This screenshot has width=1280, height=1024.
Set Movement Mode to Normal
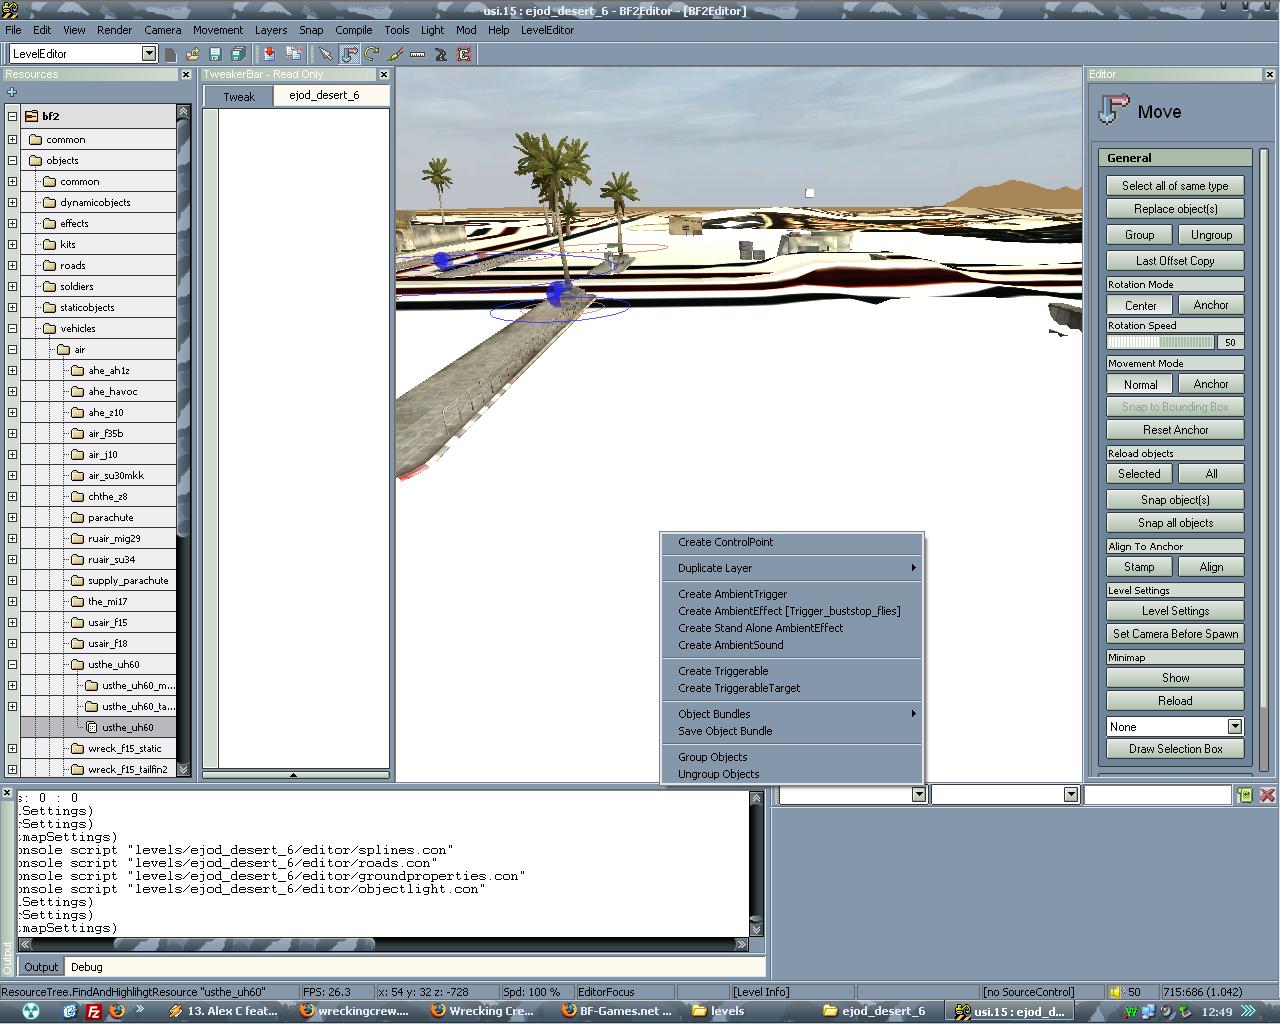click(x=1140, y=384)
